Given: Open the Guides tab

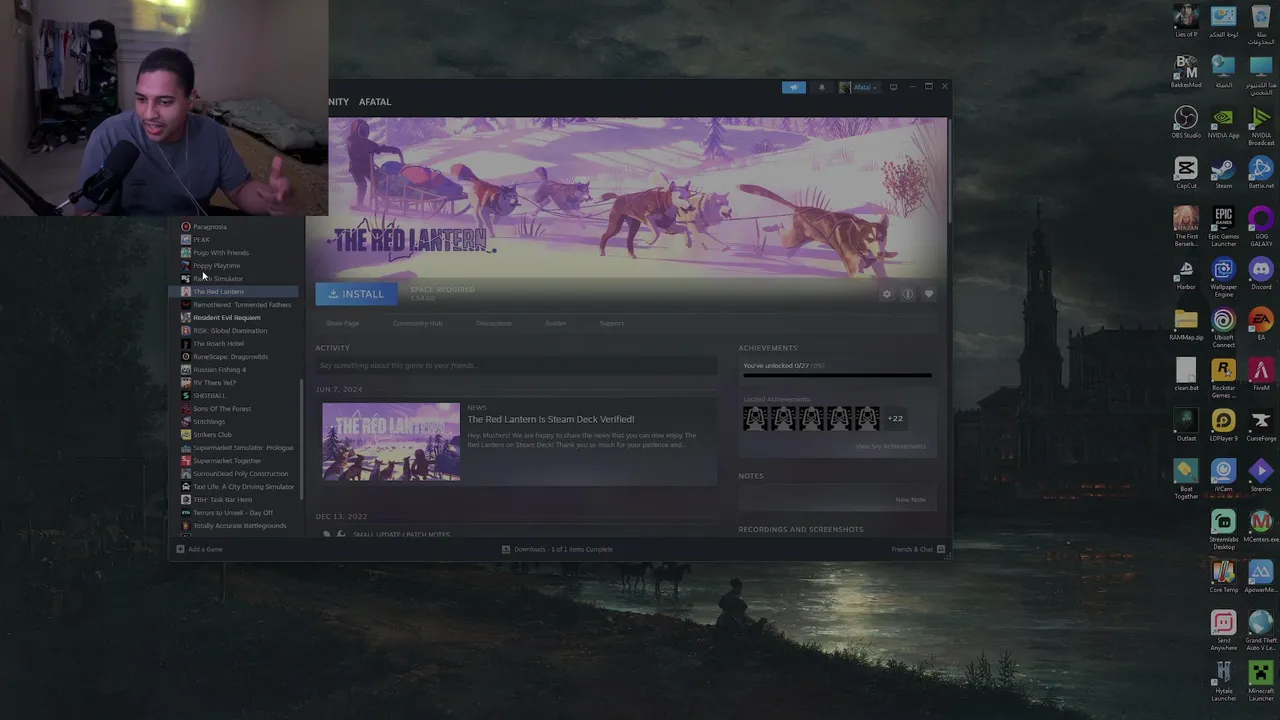Looking at the screenshot, I should point(555,323).
